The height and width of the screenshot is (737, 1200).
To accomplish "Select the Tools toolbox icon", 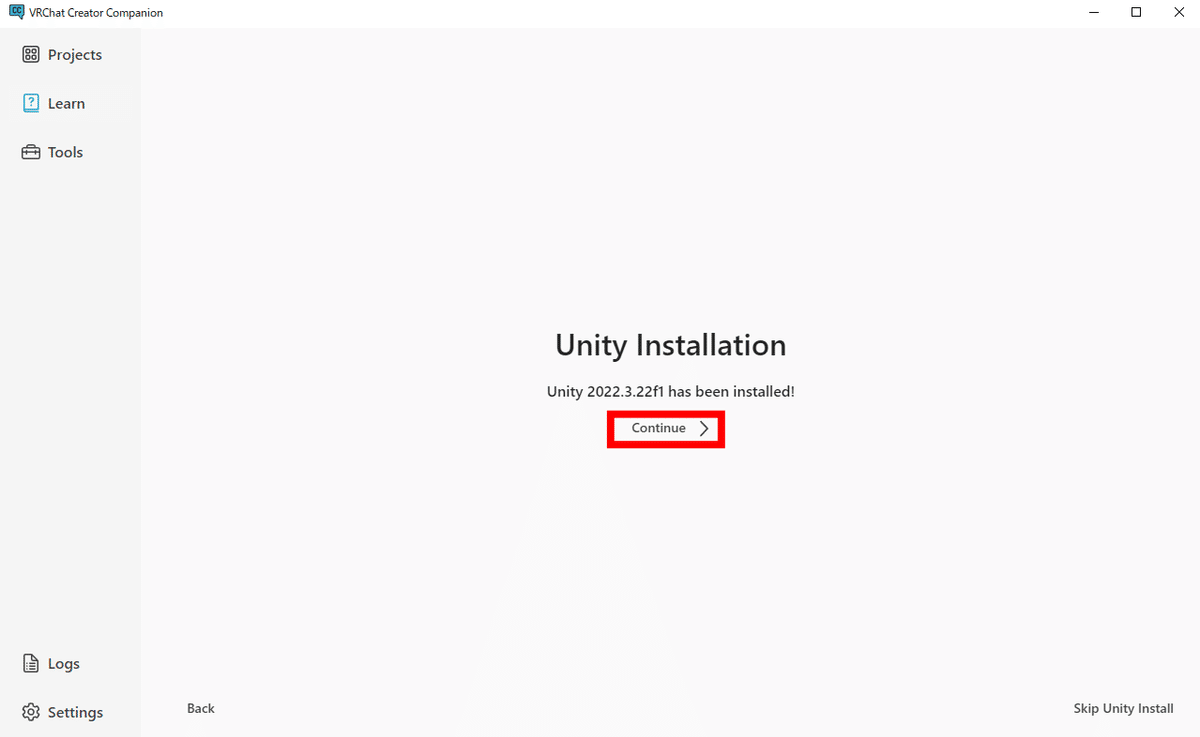I will pos(31,152).
